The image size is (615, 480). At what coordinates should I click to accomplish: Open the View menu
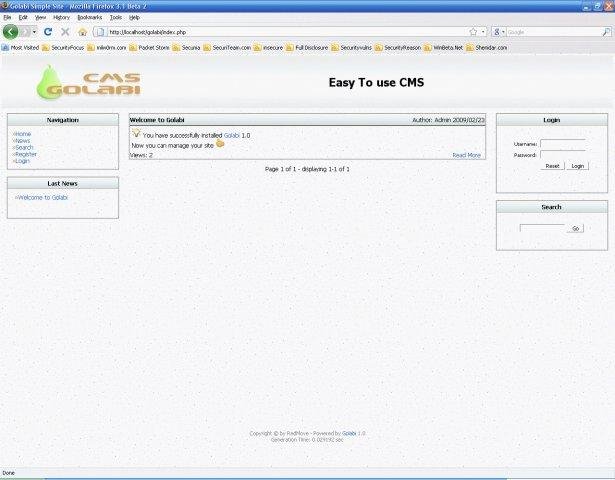click(x=40, y=18)
